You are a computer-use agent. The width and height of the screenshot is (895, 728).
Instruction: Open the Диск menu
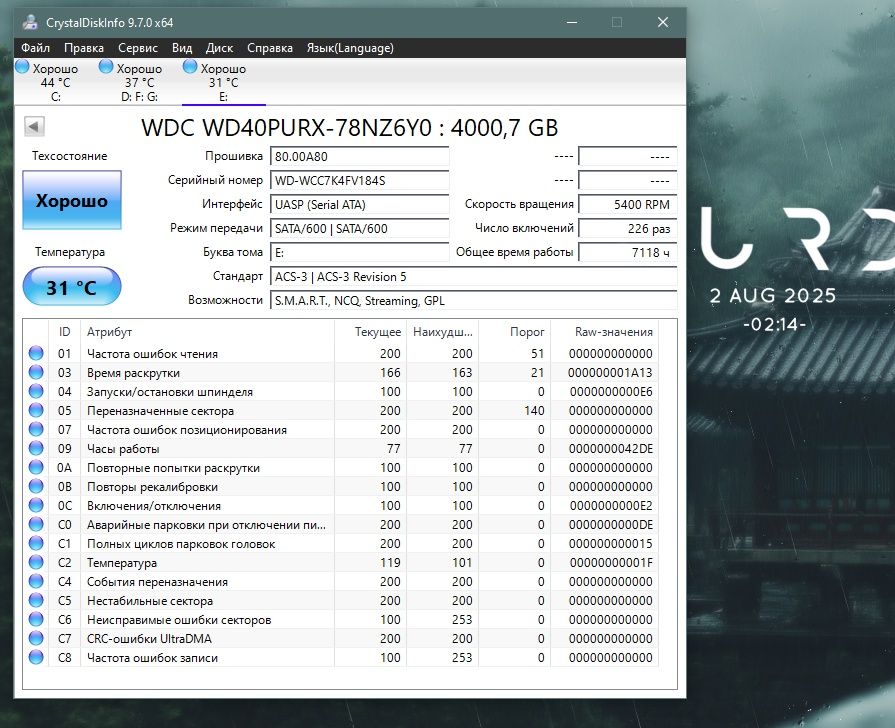(219, 48)
